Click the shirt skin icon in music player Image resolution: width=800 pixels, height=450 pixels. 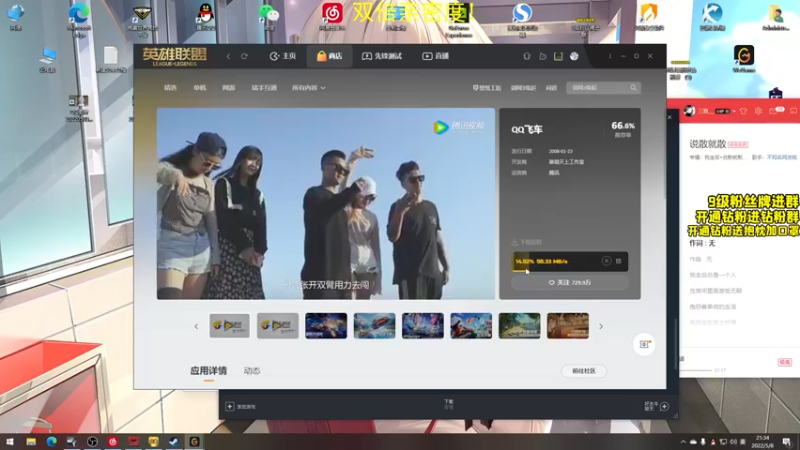743,111
